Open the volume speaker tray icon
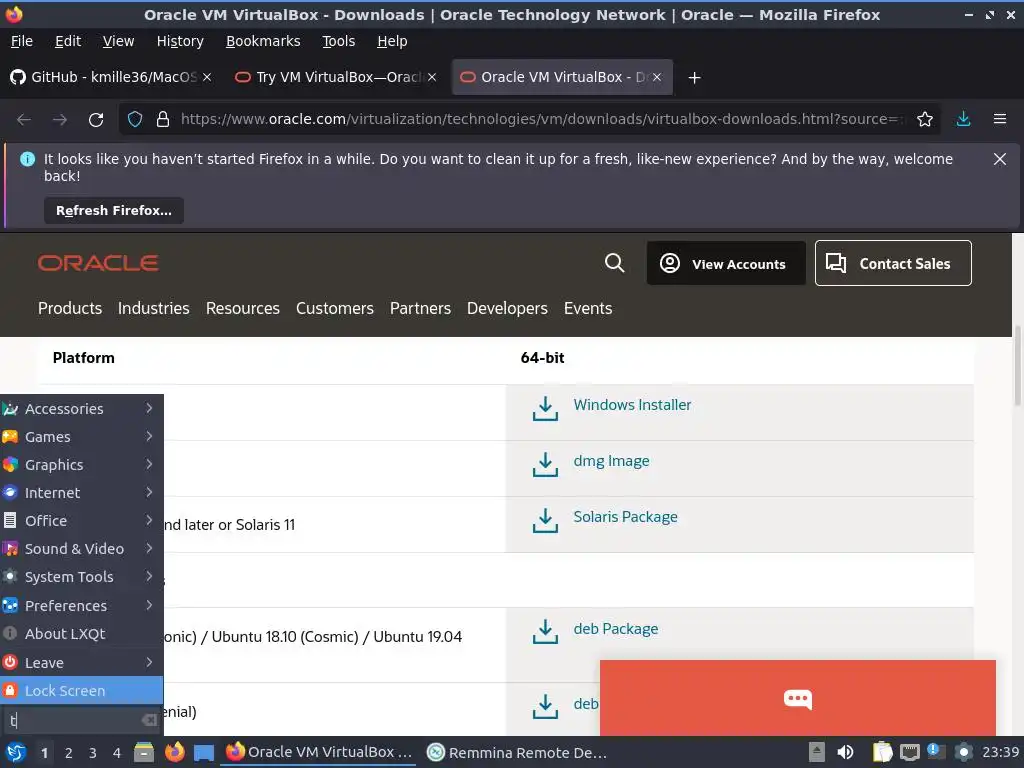 pos(845,752)
